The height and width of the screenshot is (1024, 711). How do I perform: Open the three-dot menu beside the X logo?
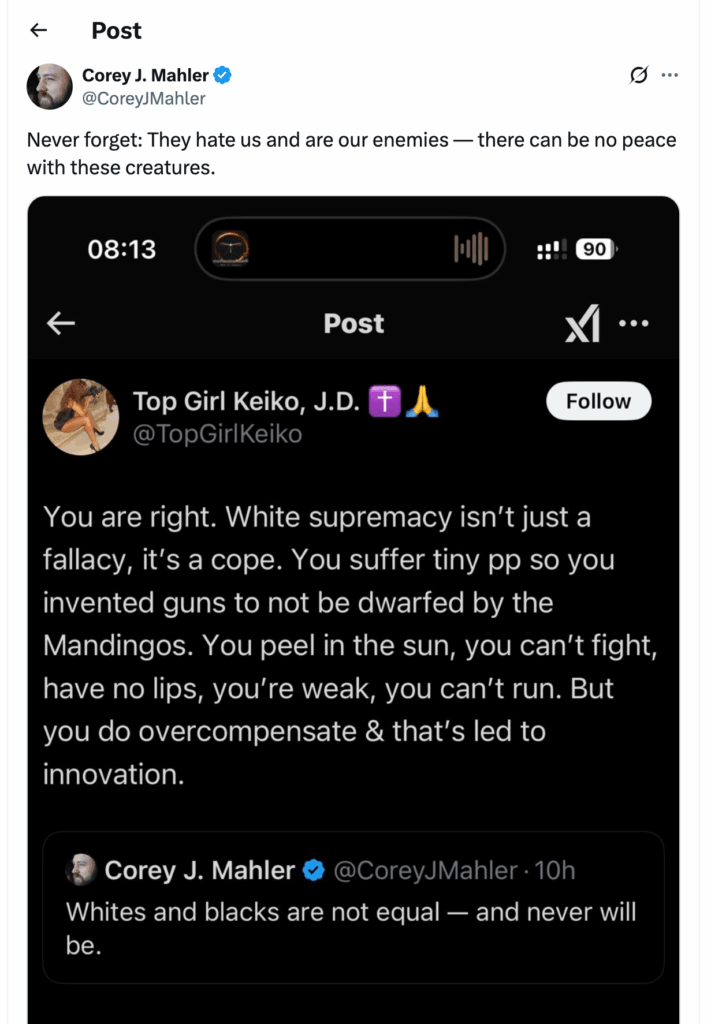coord(634,323)
